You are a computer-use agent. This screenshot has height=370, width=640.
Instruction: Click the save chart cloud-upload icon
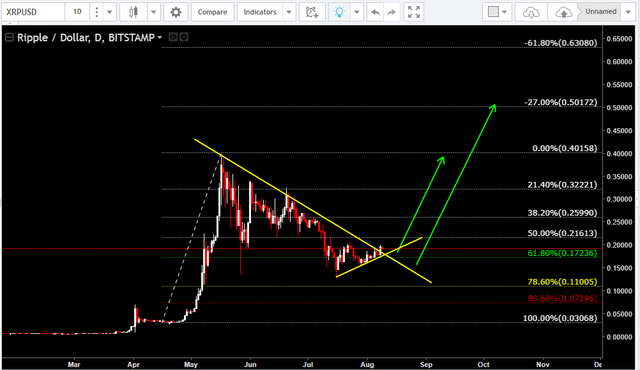[563, 12]
